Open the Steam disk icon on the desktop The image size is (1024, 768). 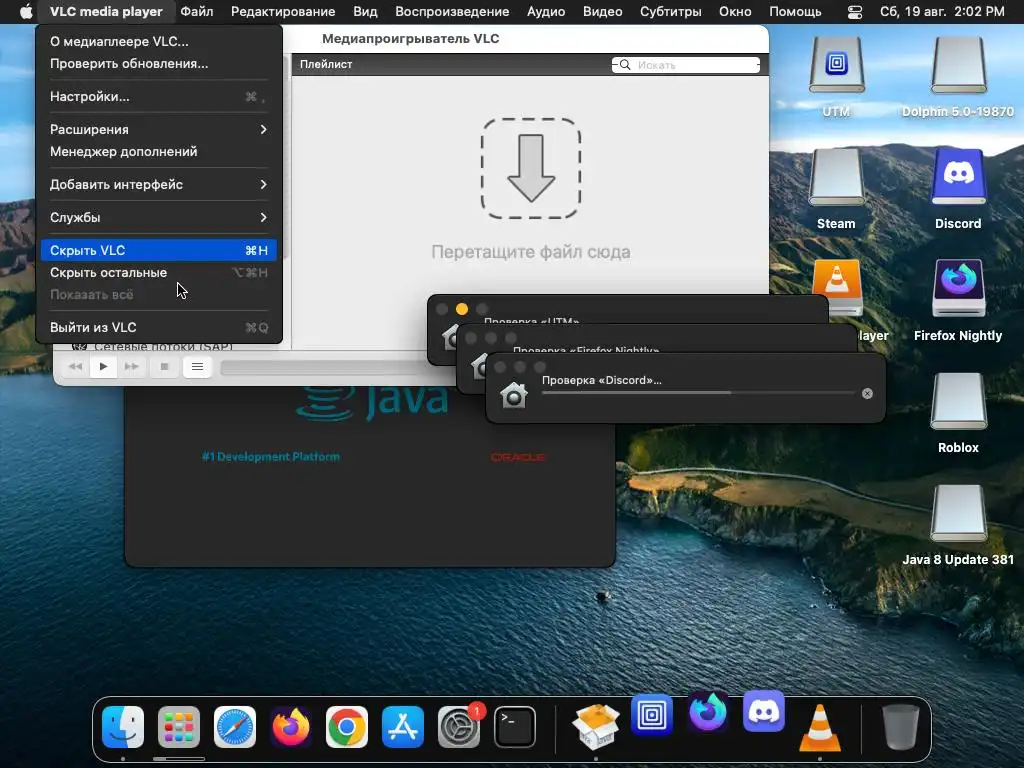tap(837, 177)
